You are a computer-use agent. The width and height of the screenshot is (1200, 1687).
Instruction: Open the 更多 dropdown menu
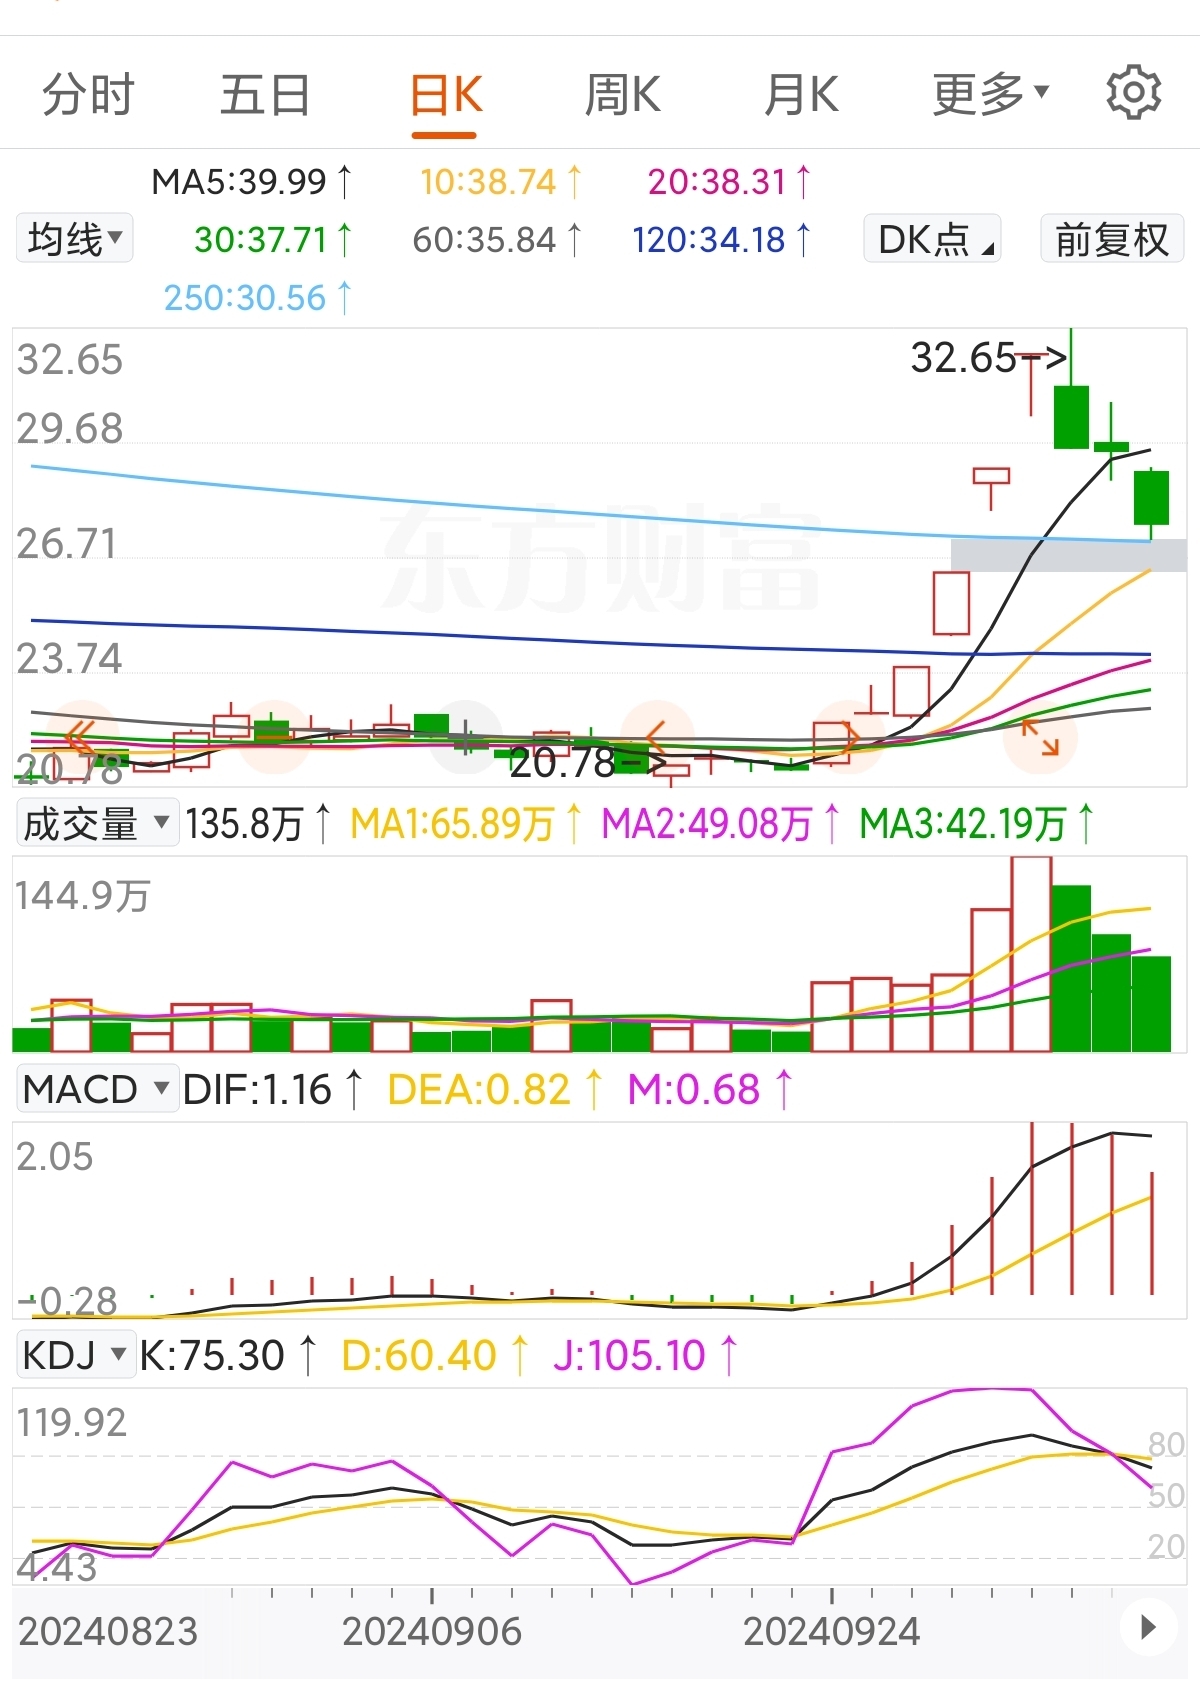(x=990, y=95)
